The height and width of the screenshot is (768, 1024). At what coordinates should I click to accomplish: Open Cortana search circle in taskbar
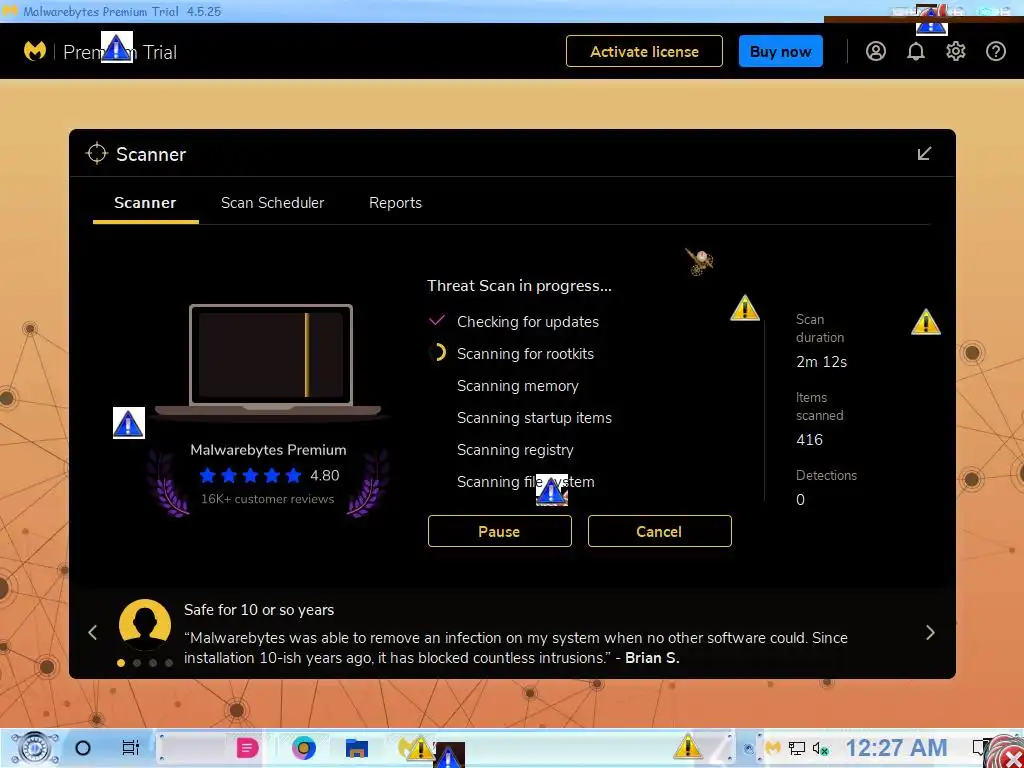tap(83, 748)
